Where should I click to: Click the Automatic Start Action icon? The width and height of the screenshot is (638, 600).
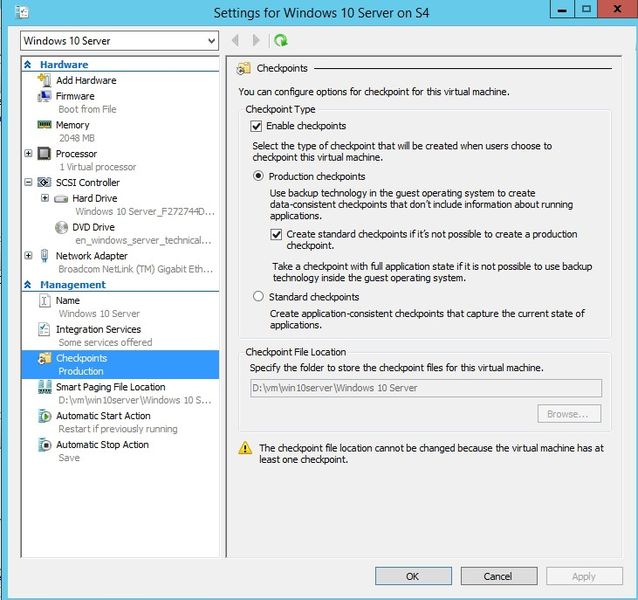(x=44, y=416)
